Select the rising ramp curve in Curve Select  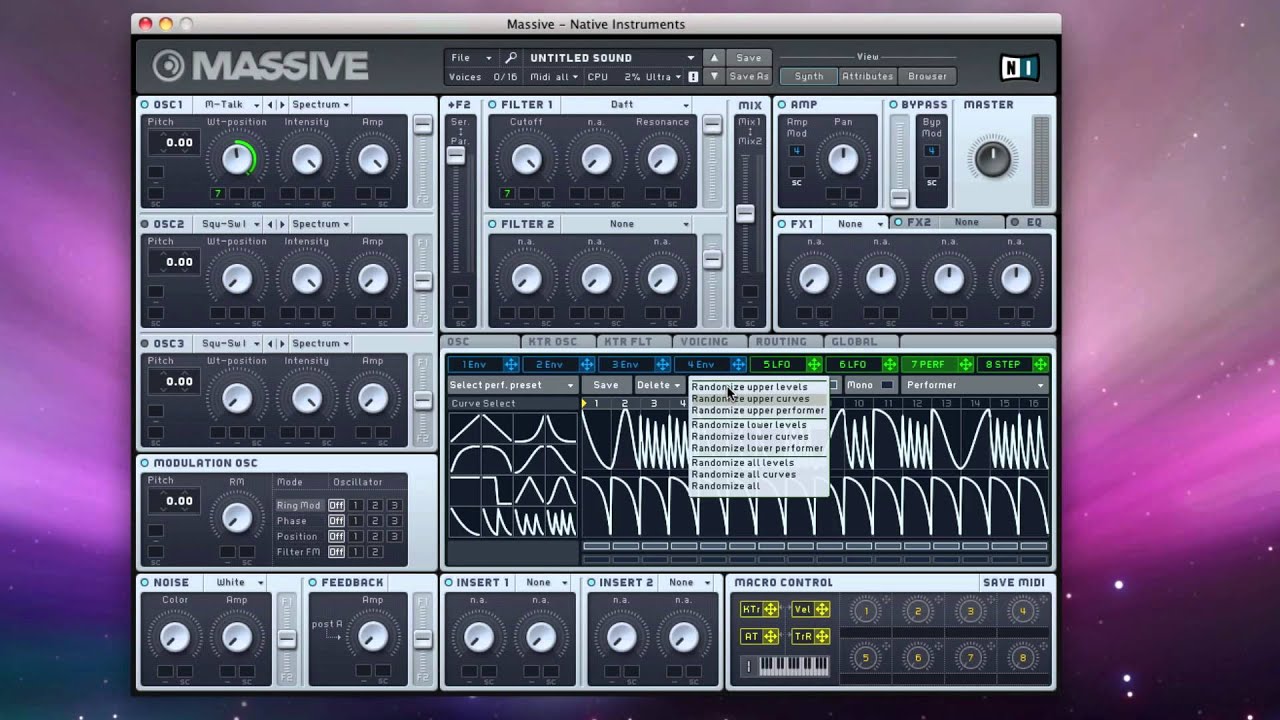coord(465,428)
